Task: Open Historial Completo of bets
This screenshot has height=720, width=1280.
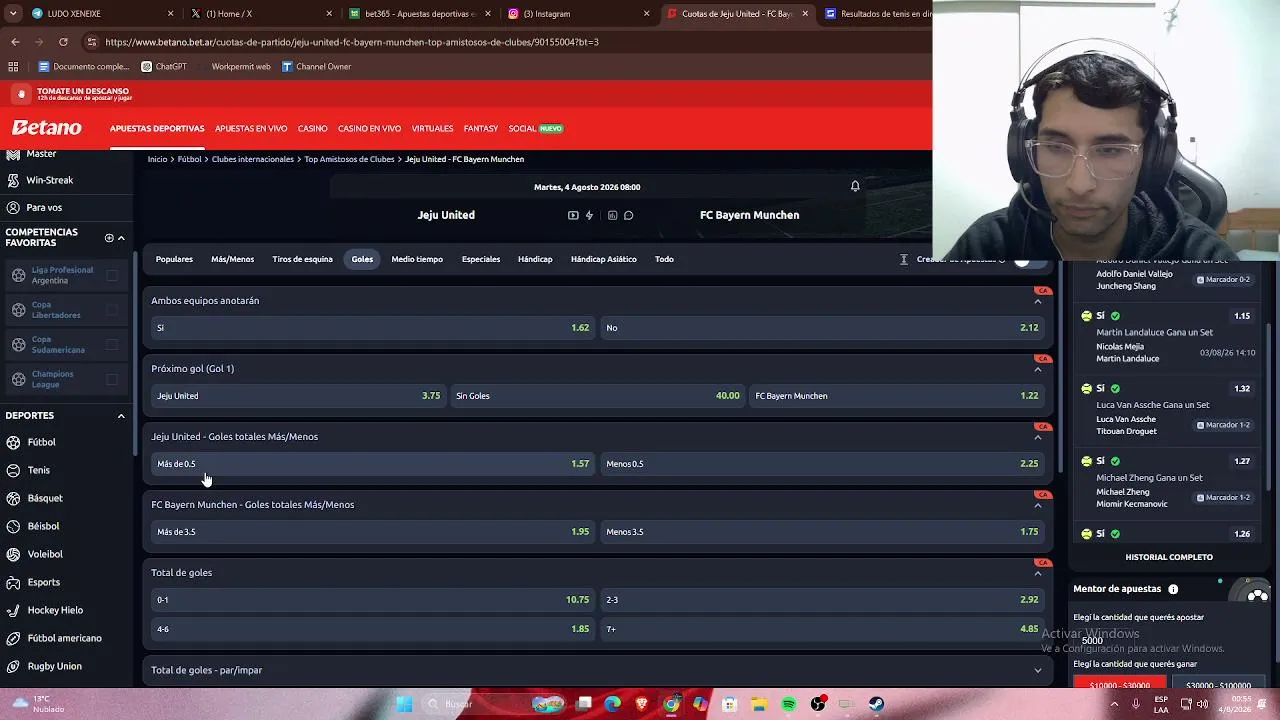Action: point(1169,557)
